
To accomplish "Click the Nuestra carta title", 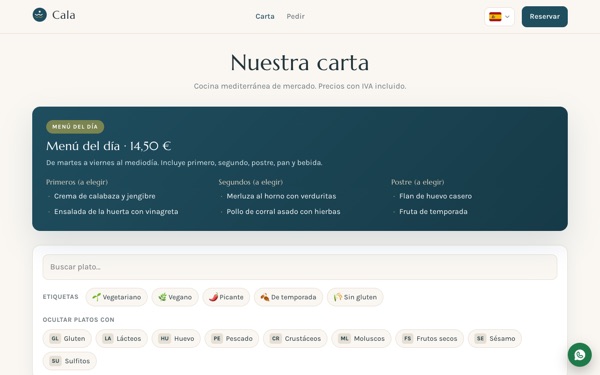I will point(300,62).
